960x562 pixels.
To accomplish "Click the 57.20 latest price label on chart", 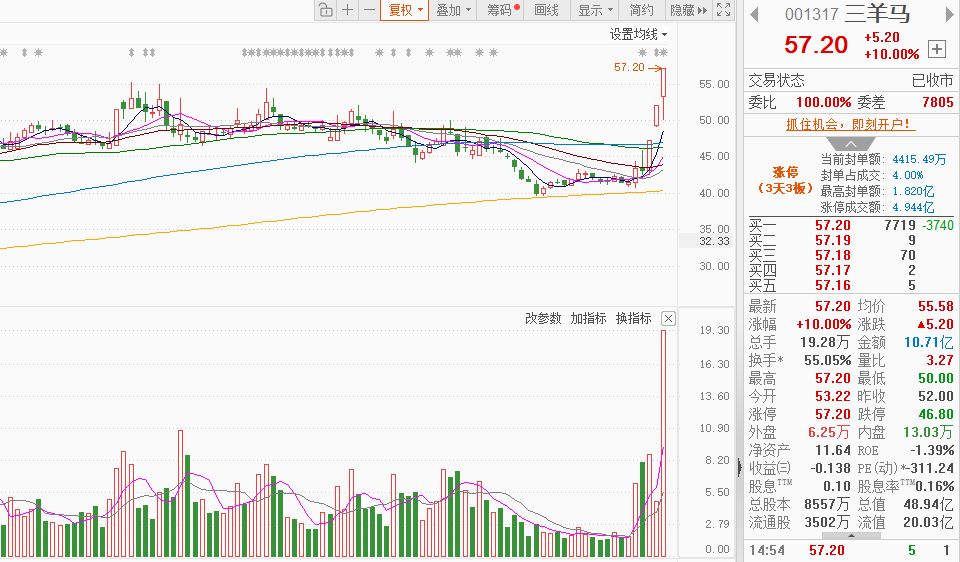I will (629, 67).
